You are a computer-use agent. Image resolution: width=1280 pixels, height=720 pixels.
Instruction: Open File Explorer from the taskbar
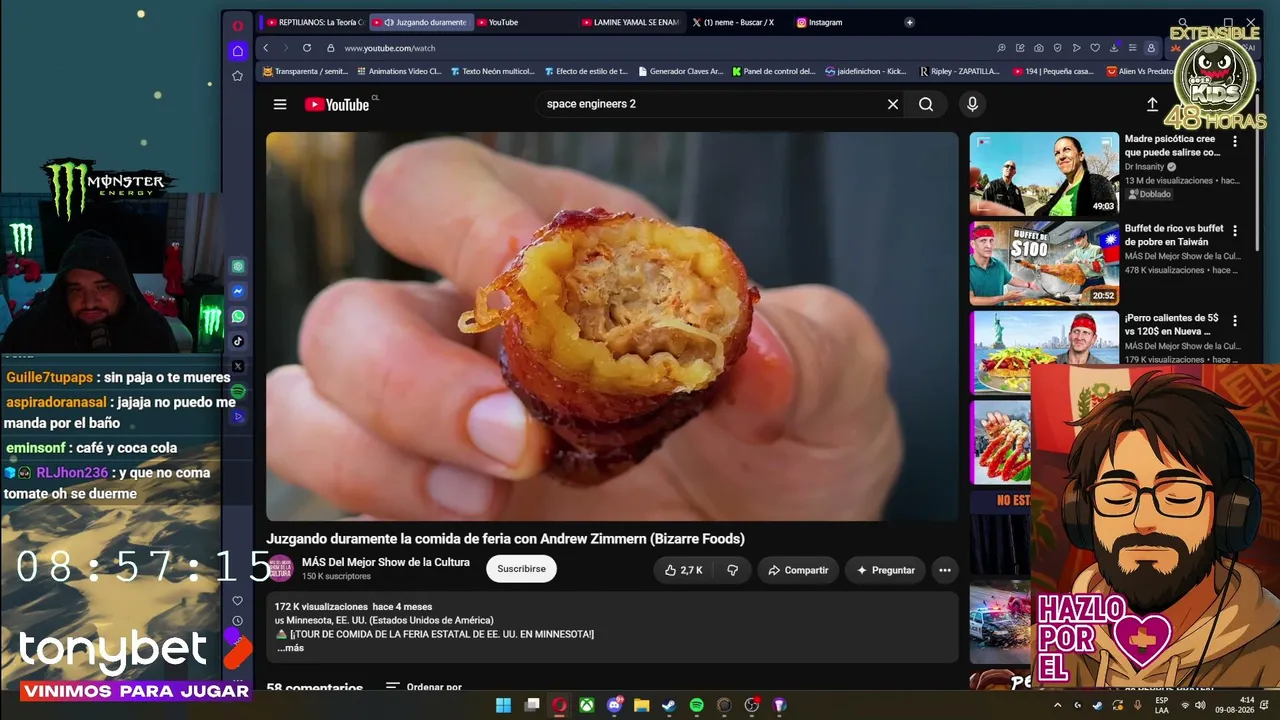click(642, 705)
